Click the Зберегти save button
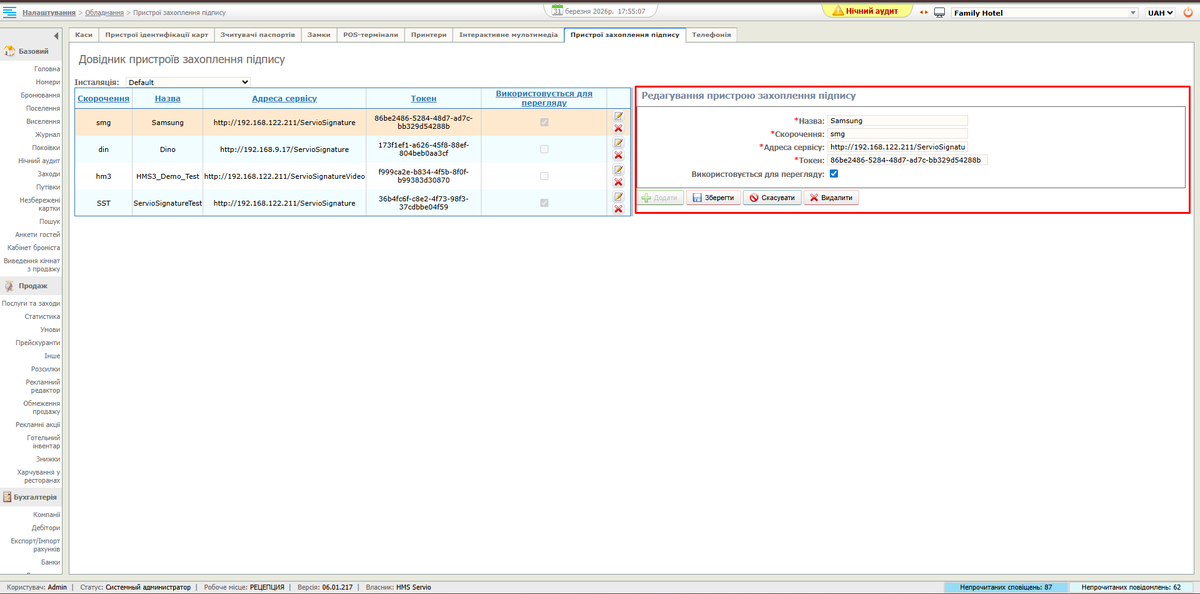This screenshot has height=594, width=1200. click(x=713, y=198)
